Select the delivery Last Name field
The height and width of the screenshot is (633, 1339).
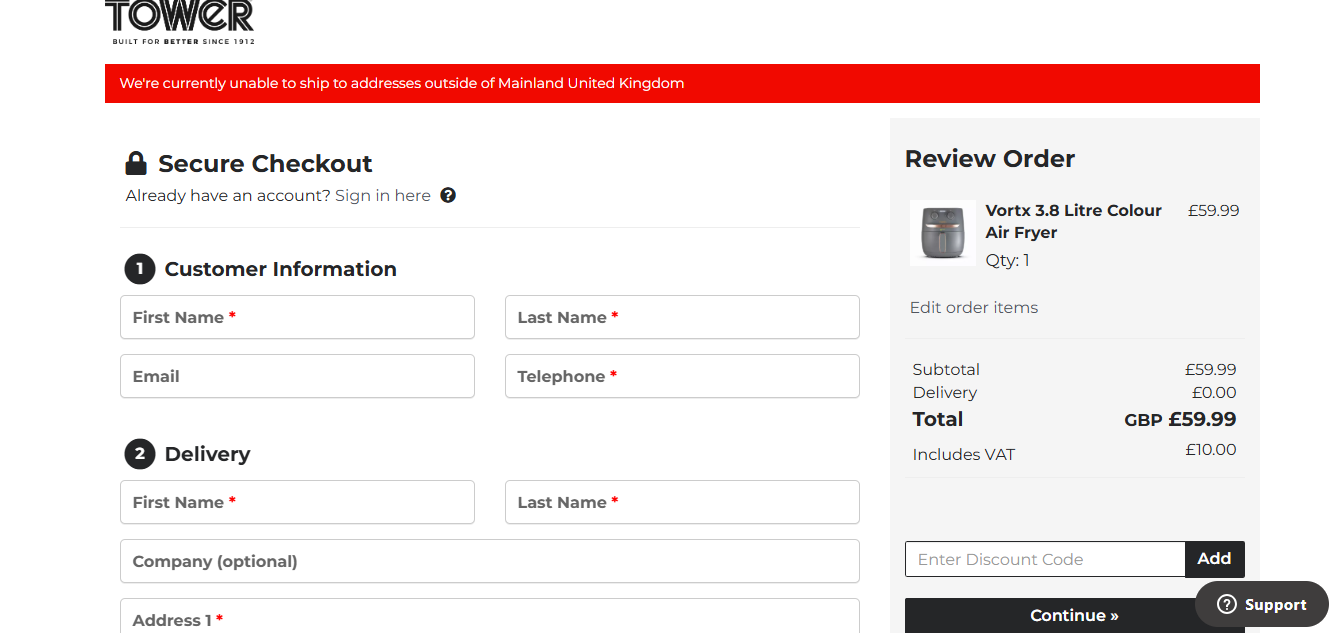click(x=682, y=502)
